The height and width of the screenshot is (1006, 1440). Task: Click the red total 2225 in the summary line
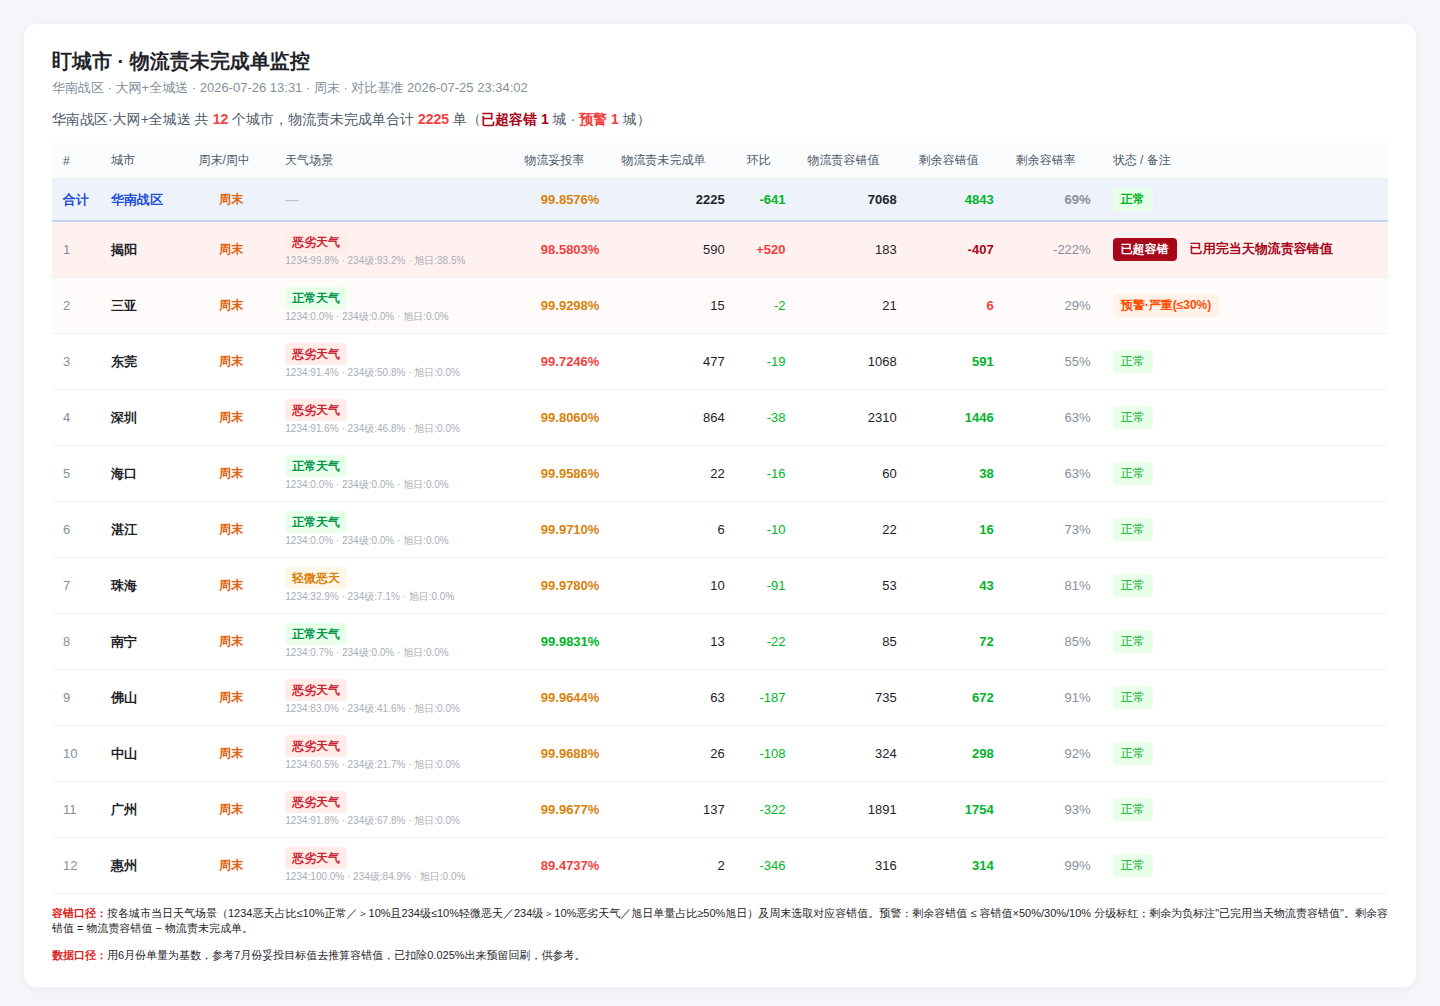[x=433, y=119]
